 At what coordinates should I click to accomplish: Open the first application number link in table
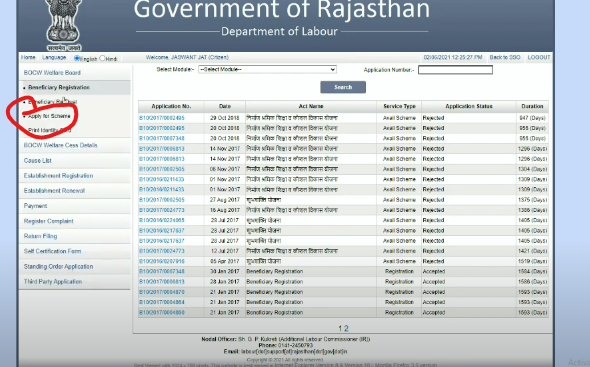162,118
